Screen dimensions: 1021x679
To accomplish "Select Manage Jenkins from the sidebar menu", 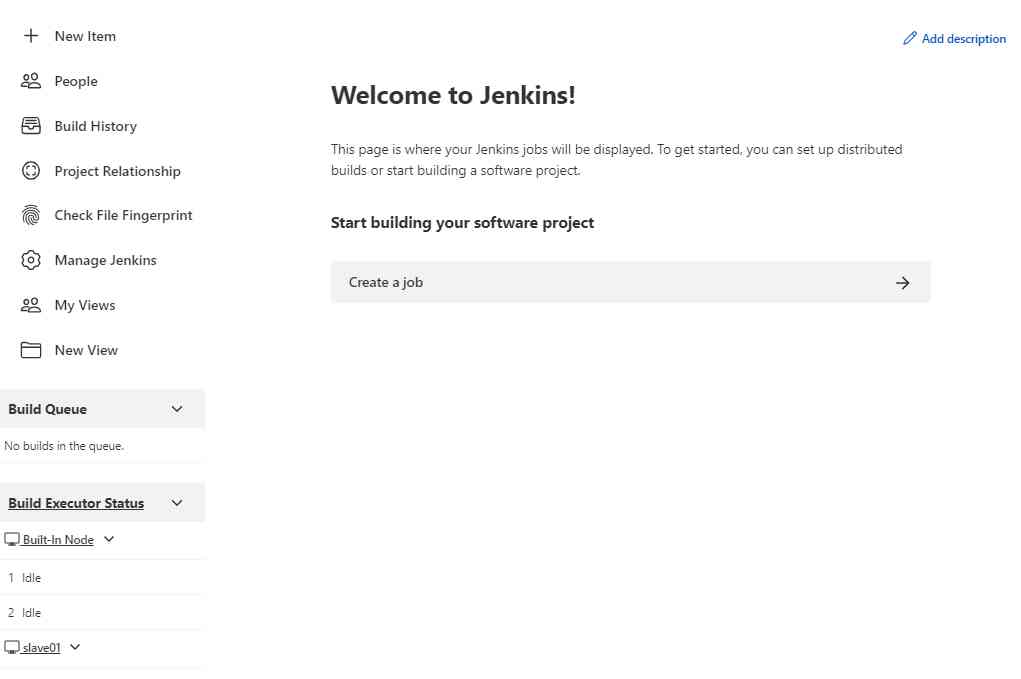I will 105,260.
